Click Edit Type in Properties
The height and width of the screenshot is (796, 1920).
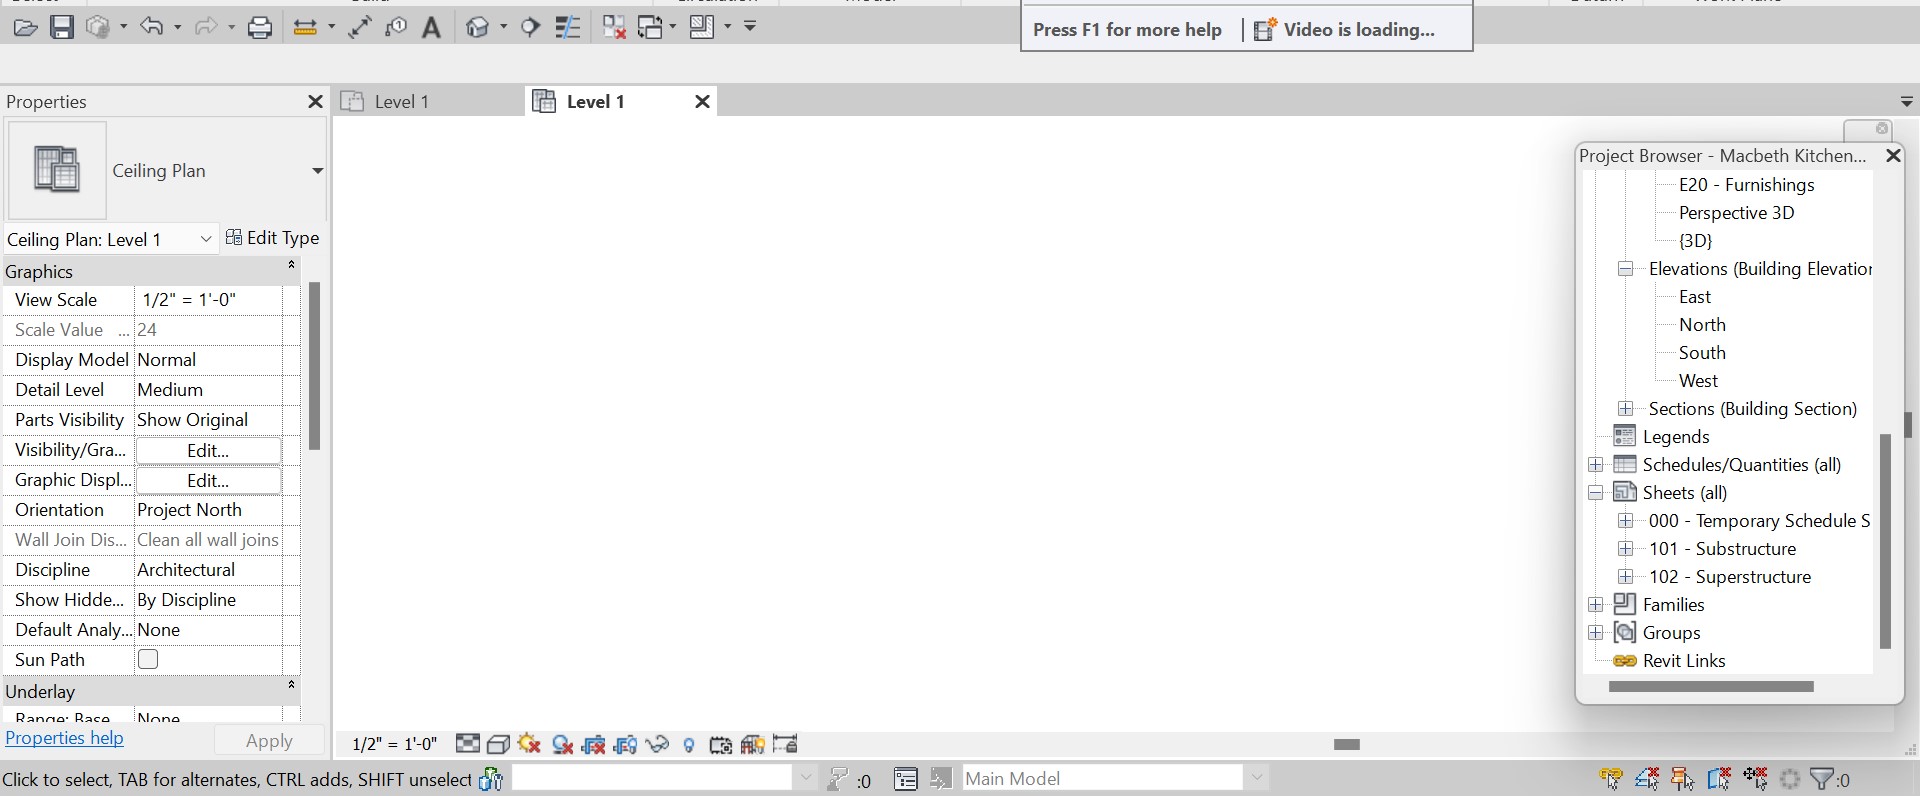tap(272, 238)
